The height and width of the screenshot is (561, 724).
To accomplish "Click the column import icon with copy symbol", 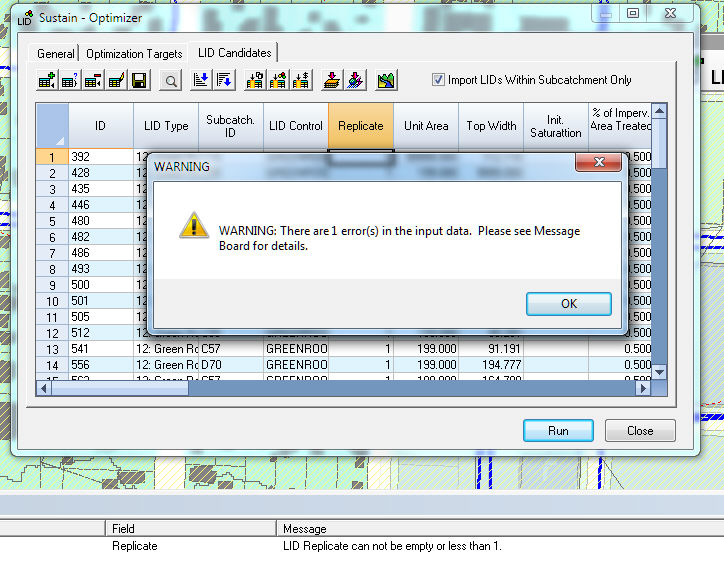I will pyautogui.click(x=255, y=81).
